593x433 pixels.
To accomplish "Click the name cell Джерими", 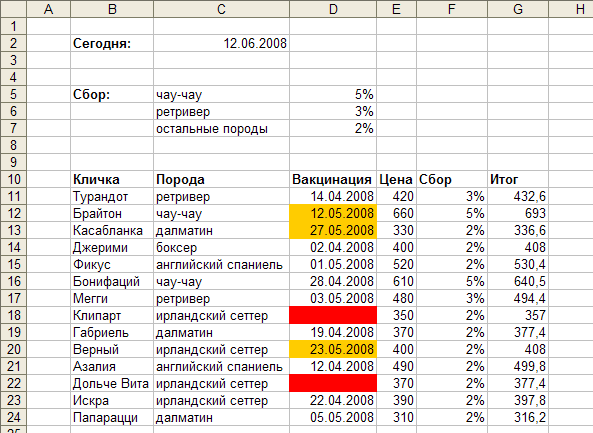I will click(x=112, y=248).
